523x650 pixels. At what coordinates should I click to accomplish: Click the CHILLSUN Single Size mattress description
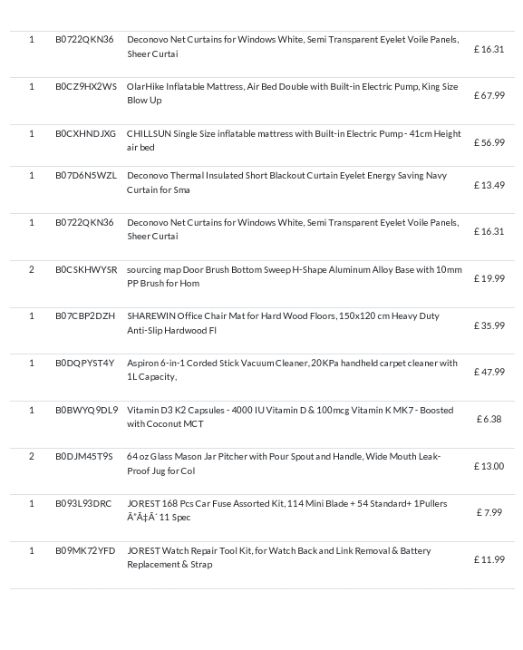[x=293, y=140]
